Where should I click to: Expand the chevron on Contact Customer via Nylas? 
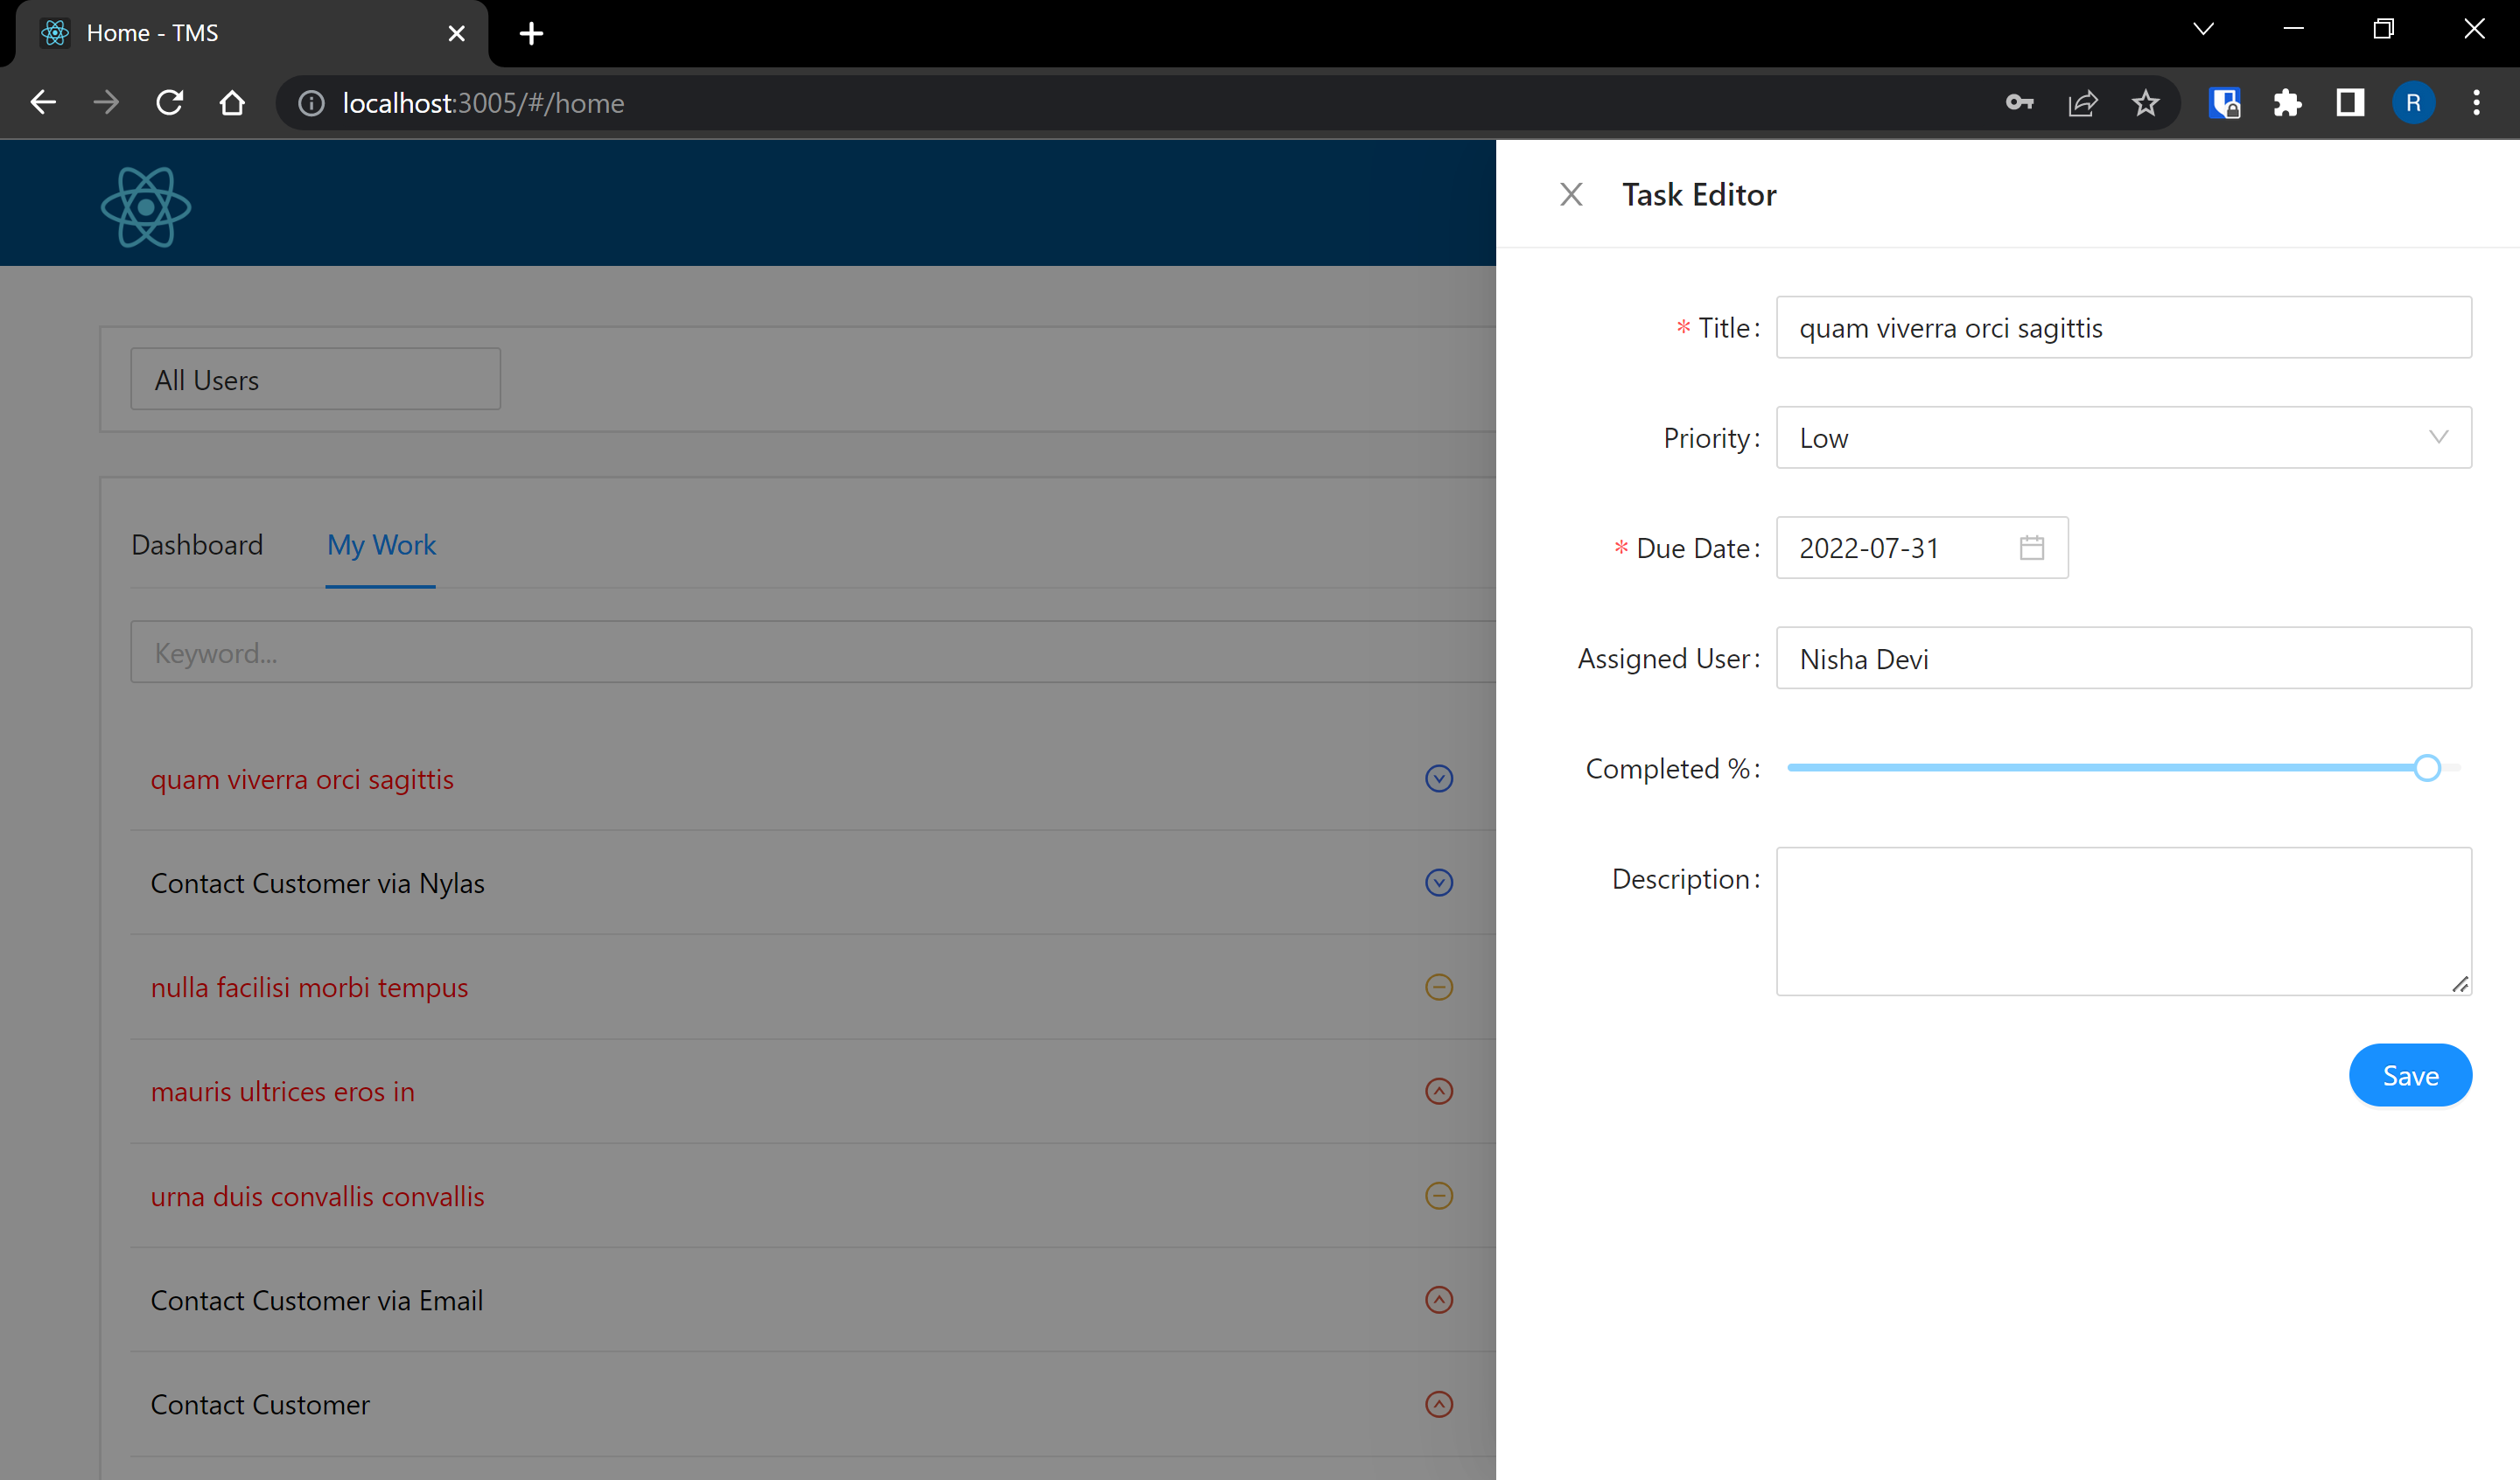(x=1439, y=881)
